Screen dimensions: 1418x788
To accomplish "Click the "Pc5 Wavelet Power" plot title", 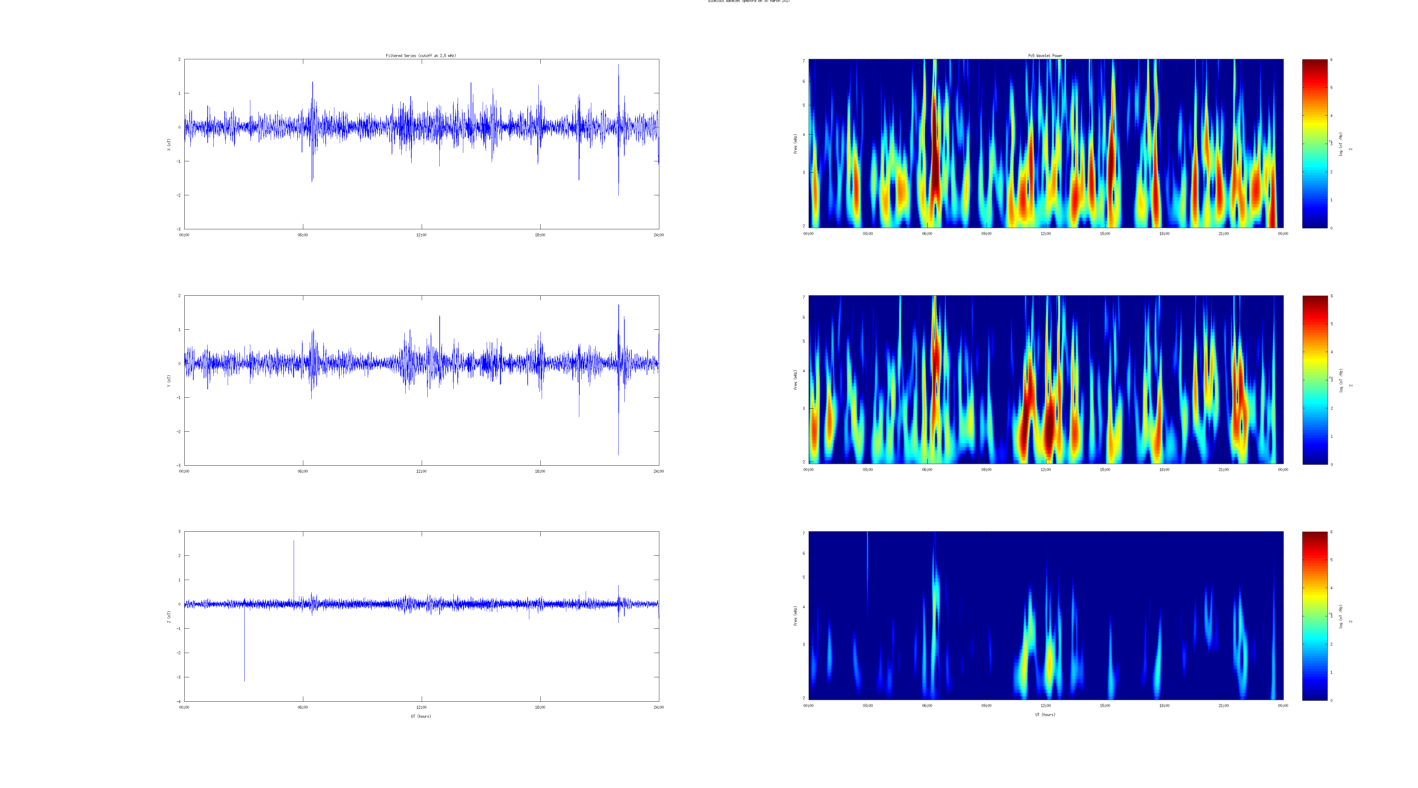I will click(x=1045, y=55).
